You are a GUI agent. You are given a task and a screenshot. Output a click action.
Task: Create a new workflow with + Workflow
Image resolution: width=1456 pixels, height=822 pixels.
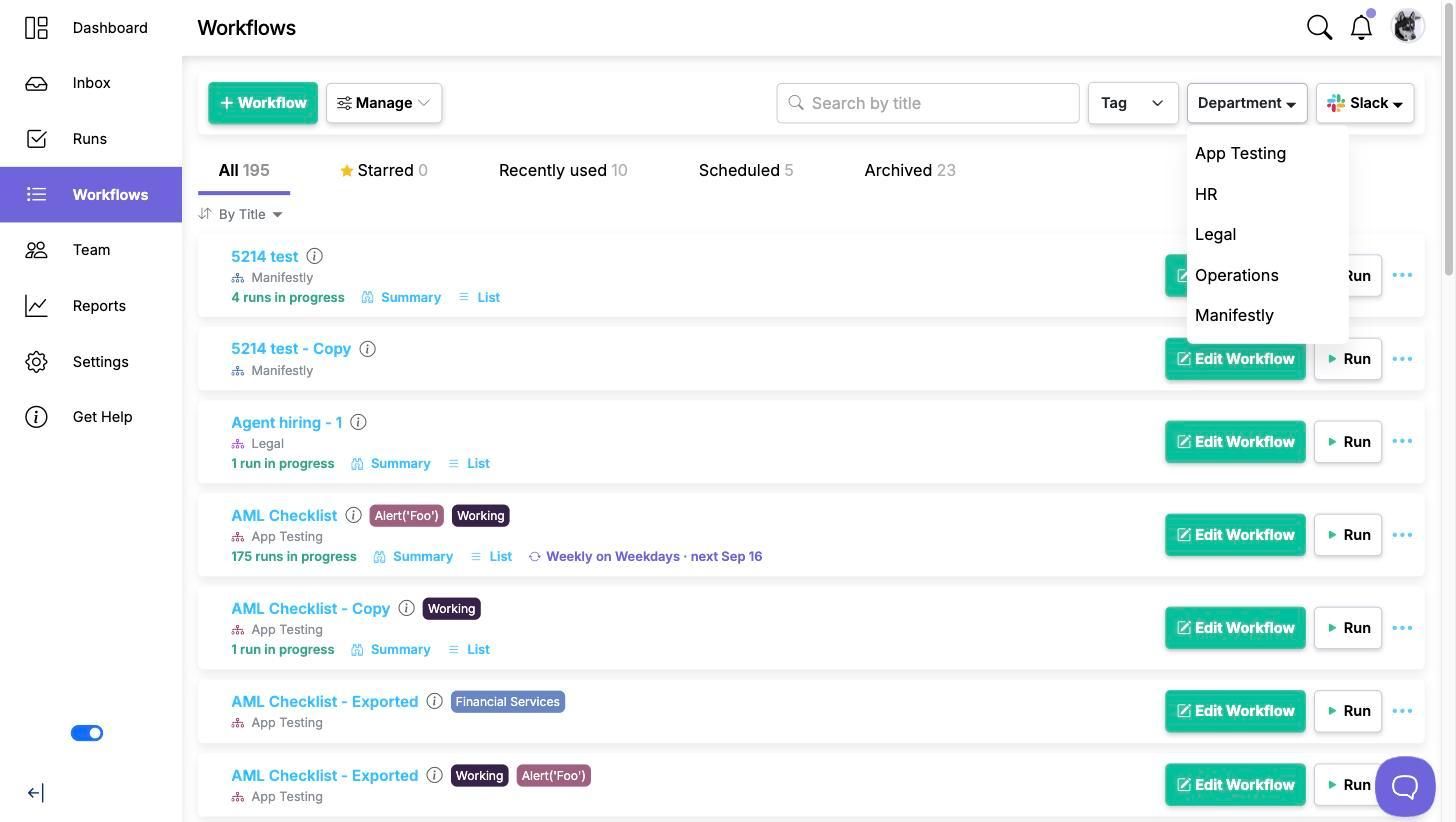coord(263,103)
